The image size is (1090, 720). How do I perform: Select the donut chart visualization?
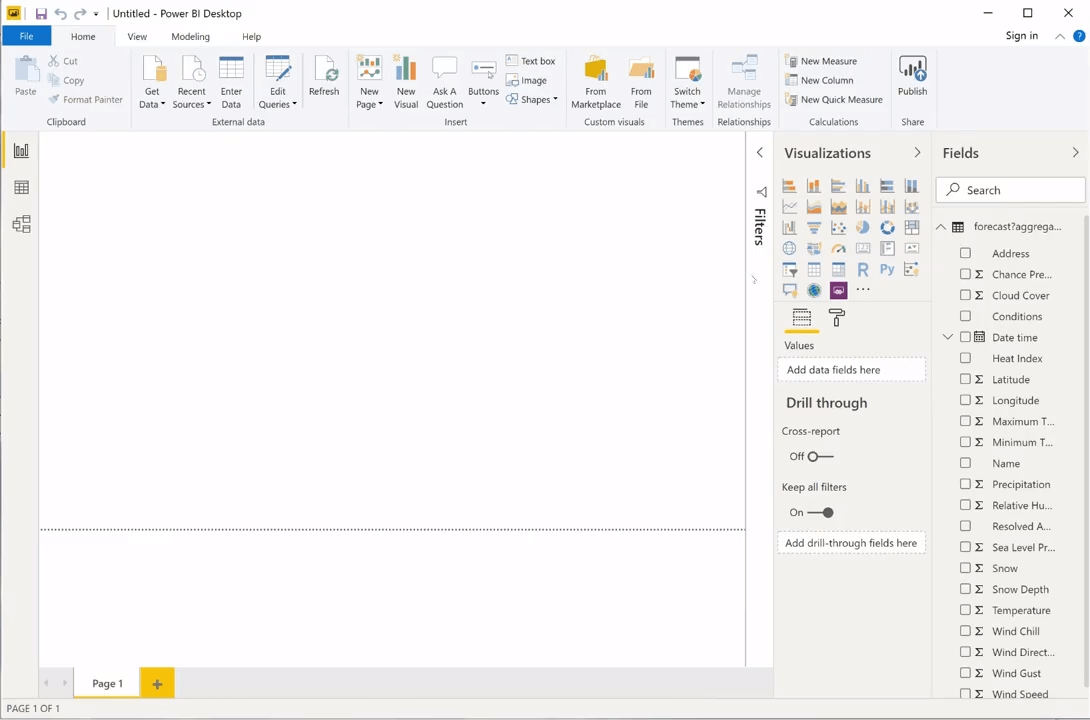coord(887,228)
